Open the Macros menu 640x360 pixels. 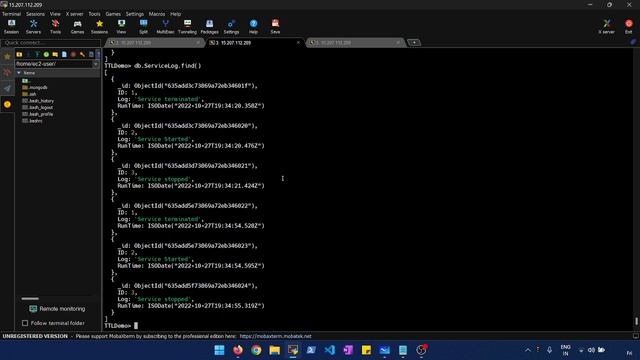[157, 14]
